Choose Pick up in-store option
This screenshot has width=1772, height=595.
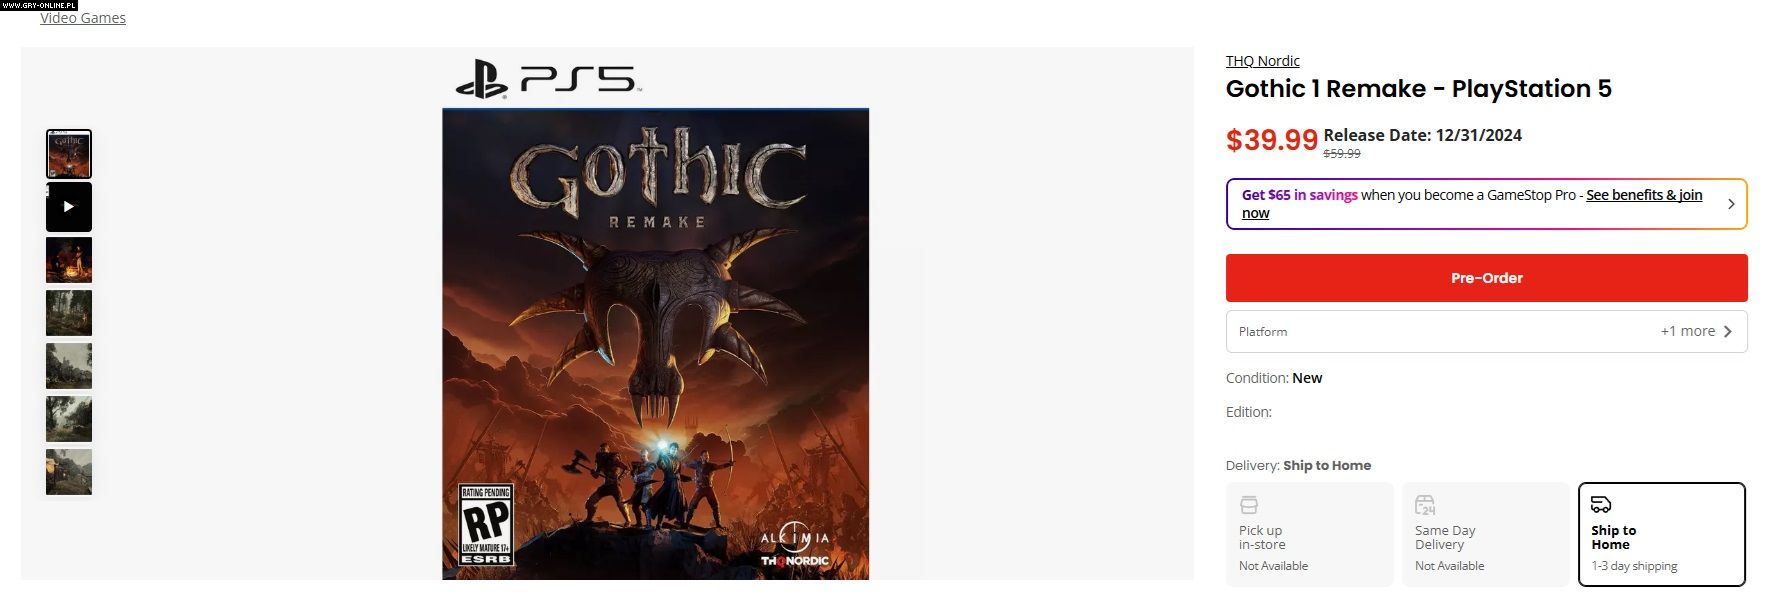coord(1310,534)
